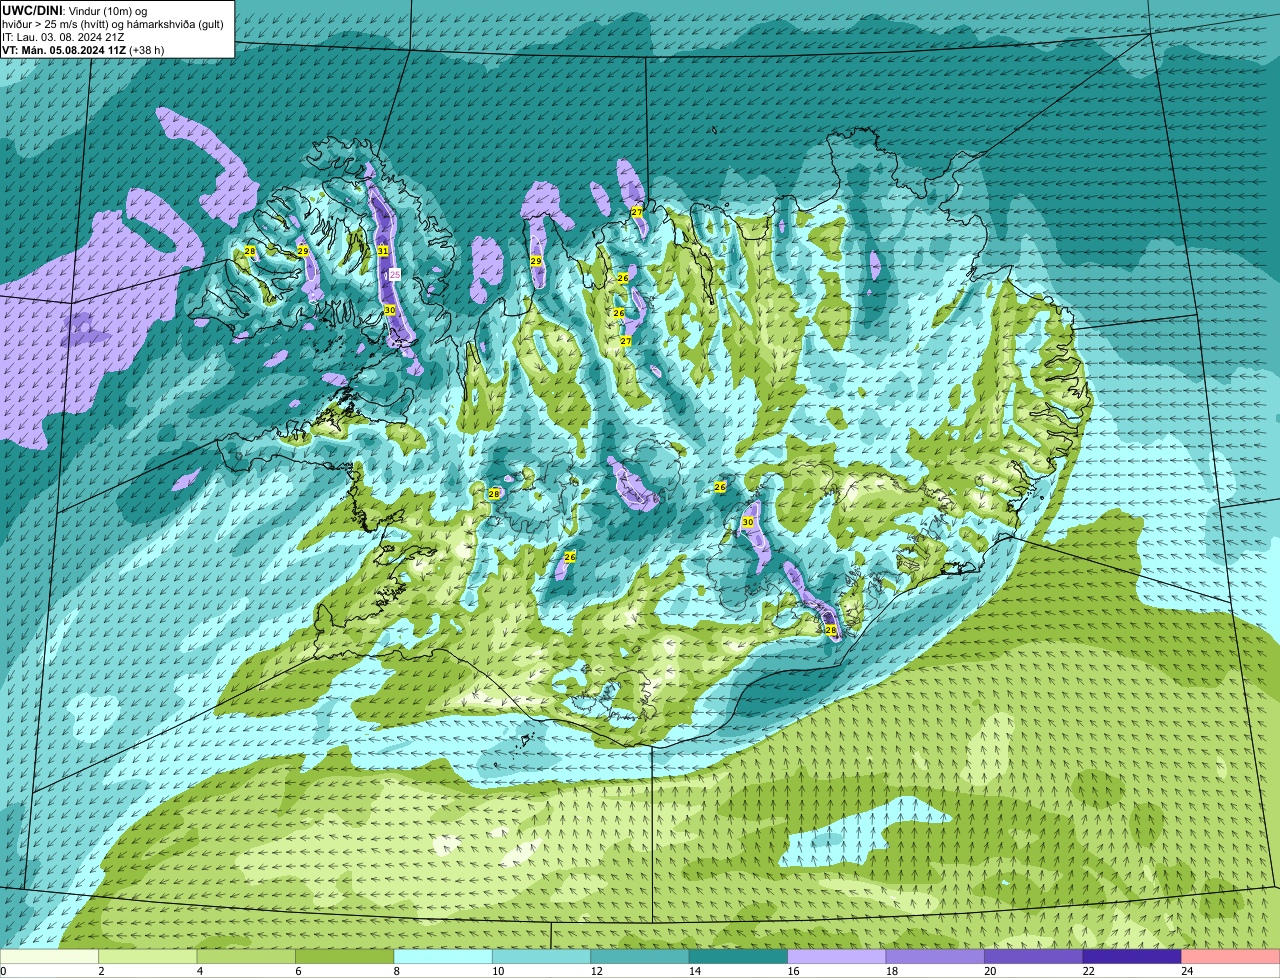Screen dimensions: 1280x978
Task: Click the 14–16 m/s dark teal legend swatch
Action: coord(739,957)
